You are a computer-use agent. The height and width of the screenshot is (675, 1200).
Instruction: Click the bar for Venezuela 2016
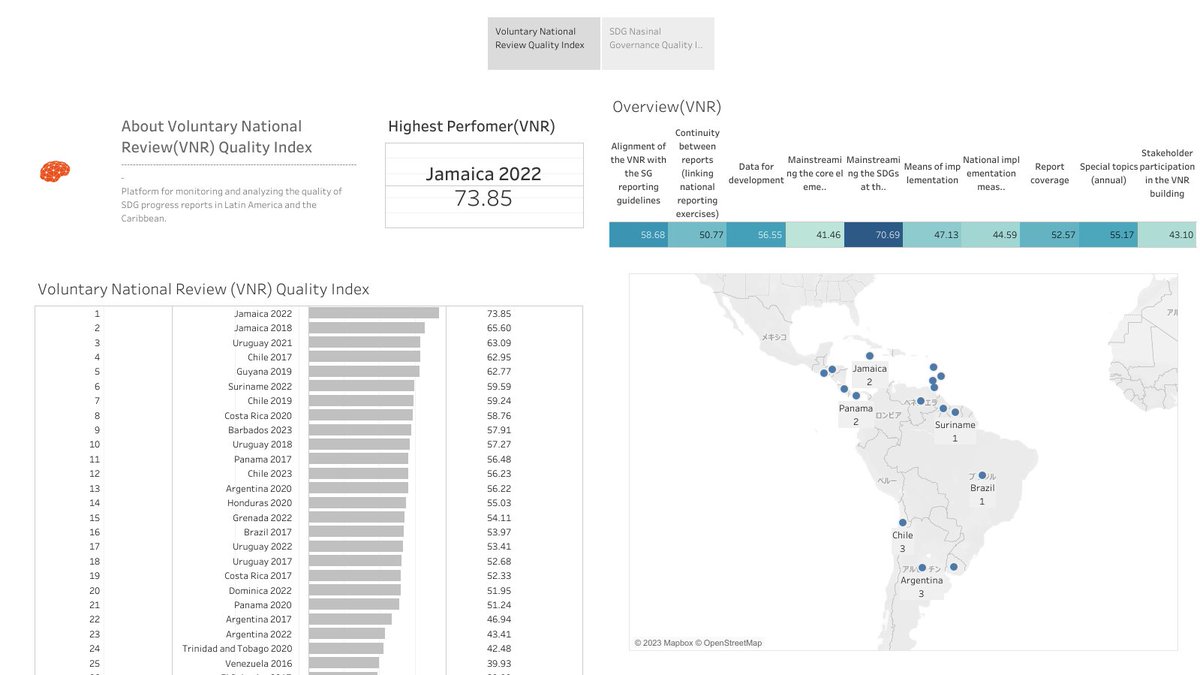[344, 663]
